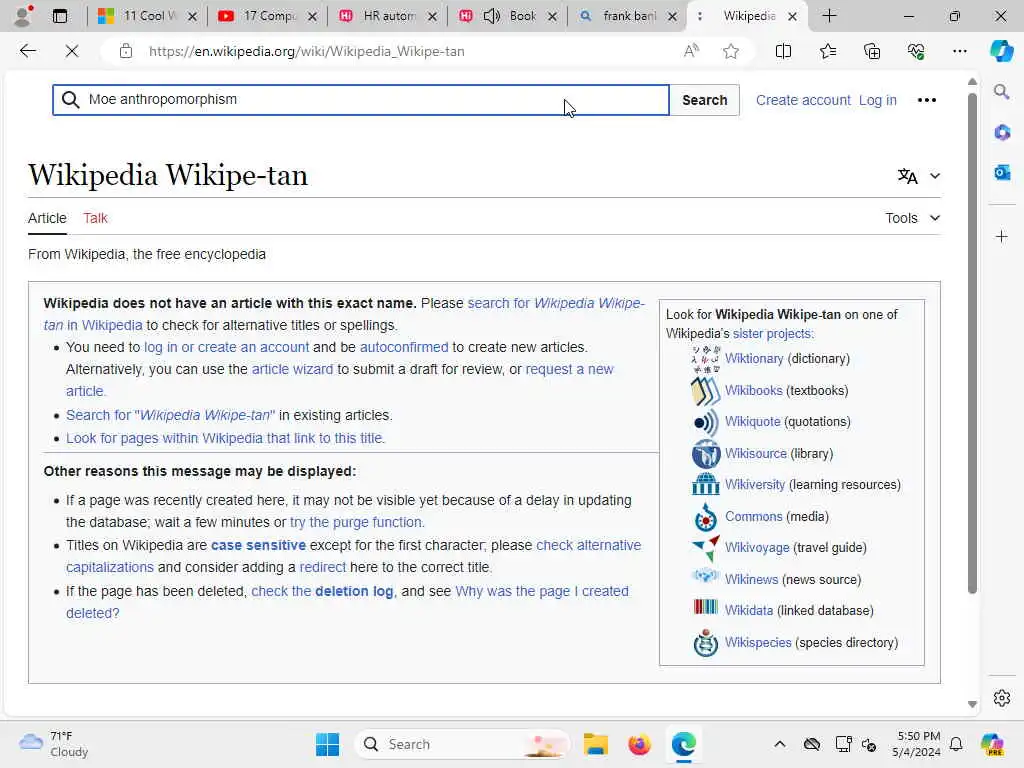This screenshot has width=1024, height=768.
Task: Launch Firefox from the taskbar
Action: [x=639, y=744]
